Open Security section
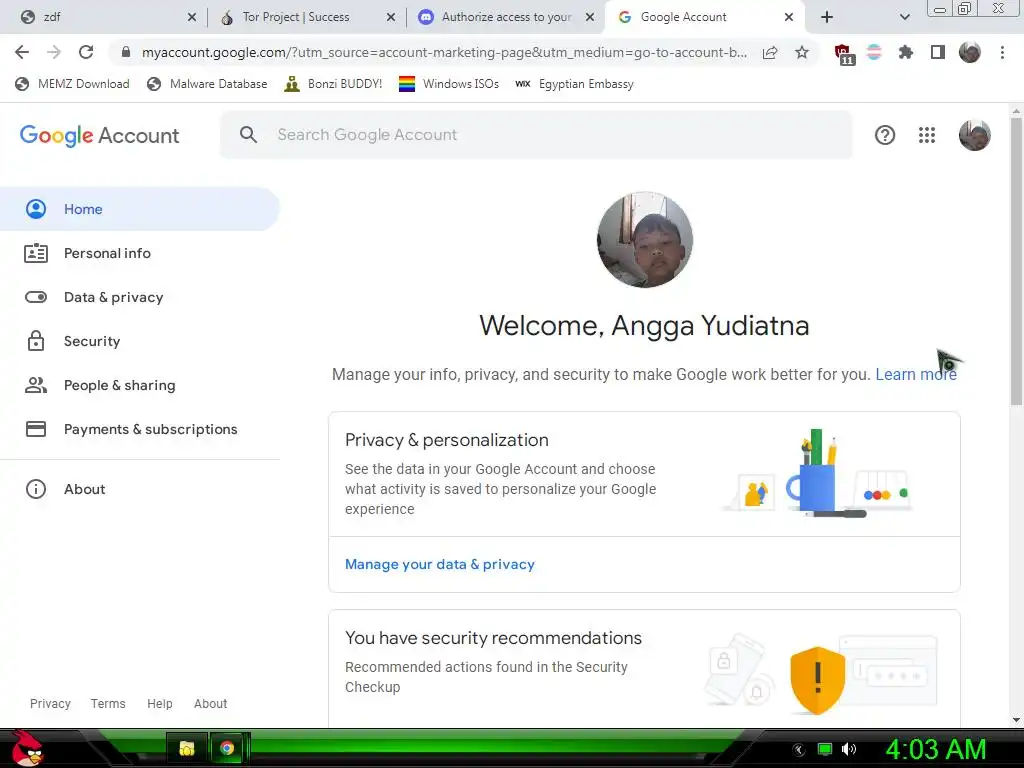This screenshot has width=1024, height=768. (140, 341)
